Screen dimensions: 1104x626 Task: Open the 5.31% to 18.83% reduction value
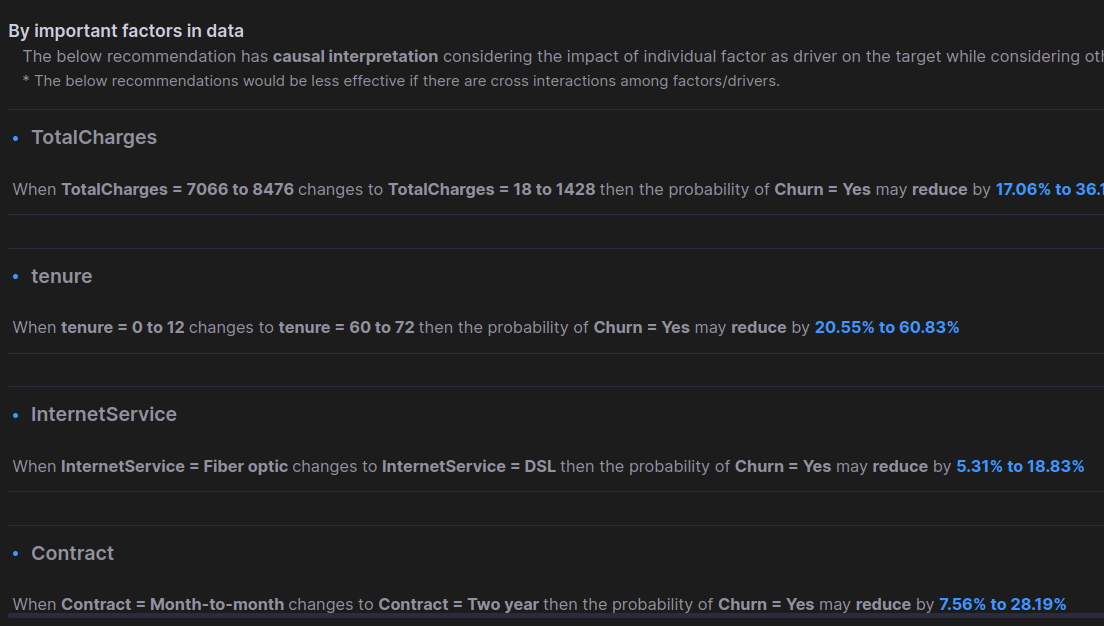[x=1020, y=466]
